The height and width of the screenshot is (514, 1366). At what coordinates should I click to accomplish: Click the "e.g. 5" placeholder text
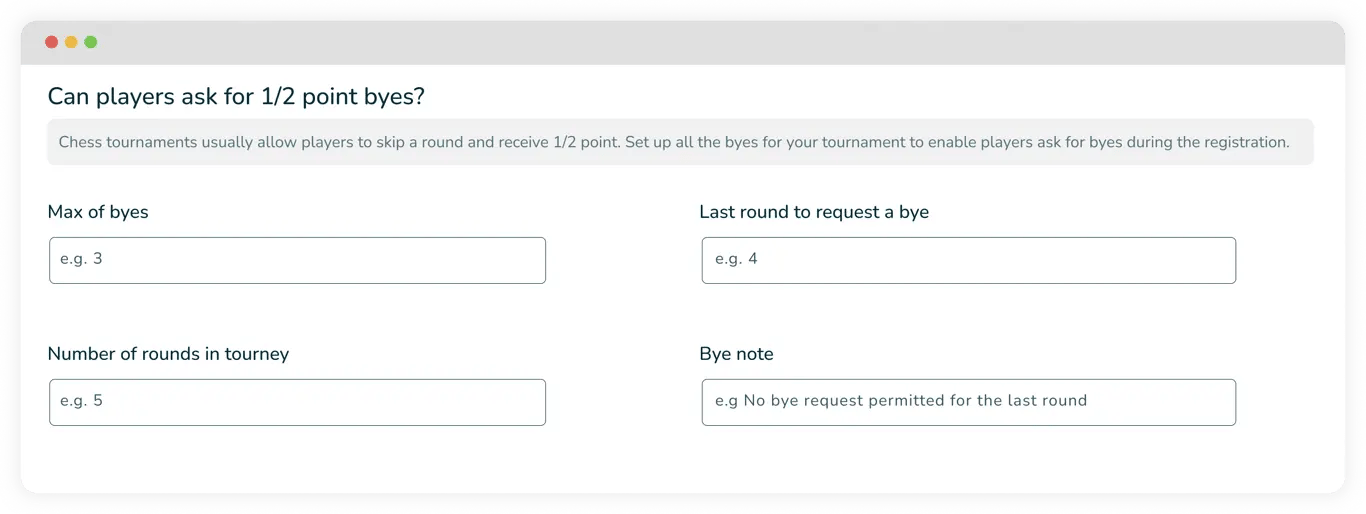pos(81,401)
